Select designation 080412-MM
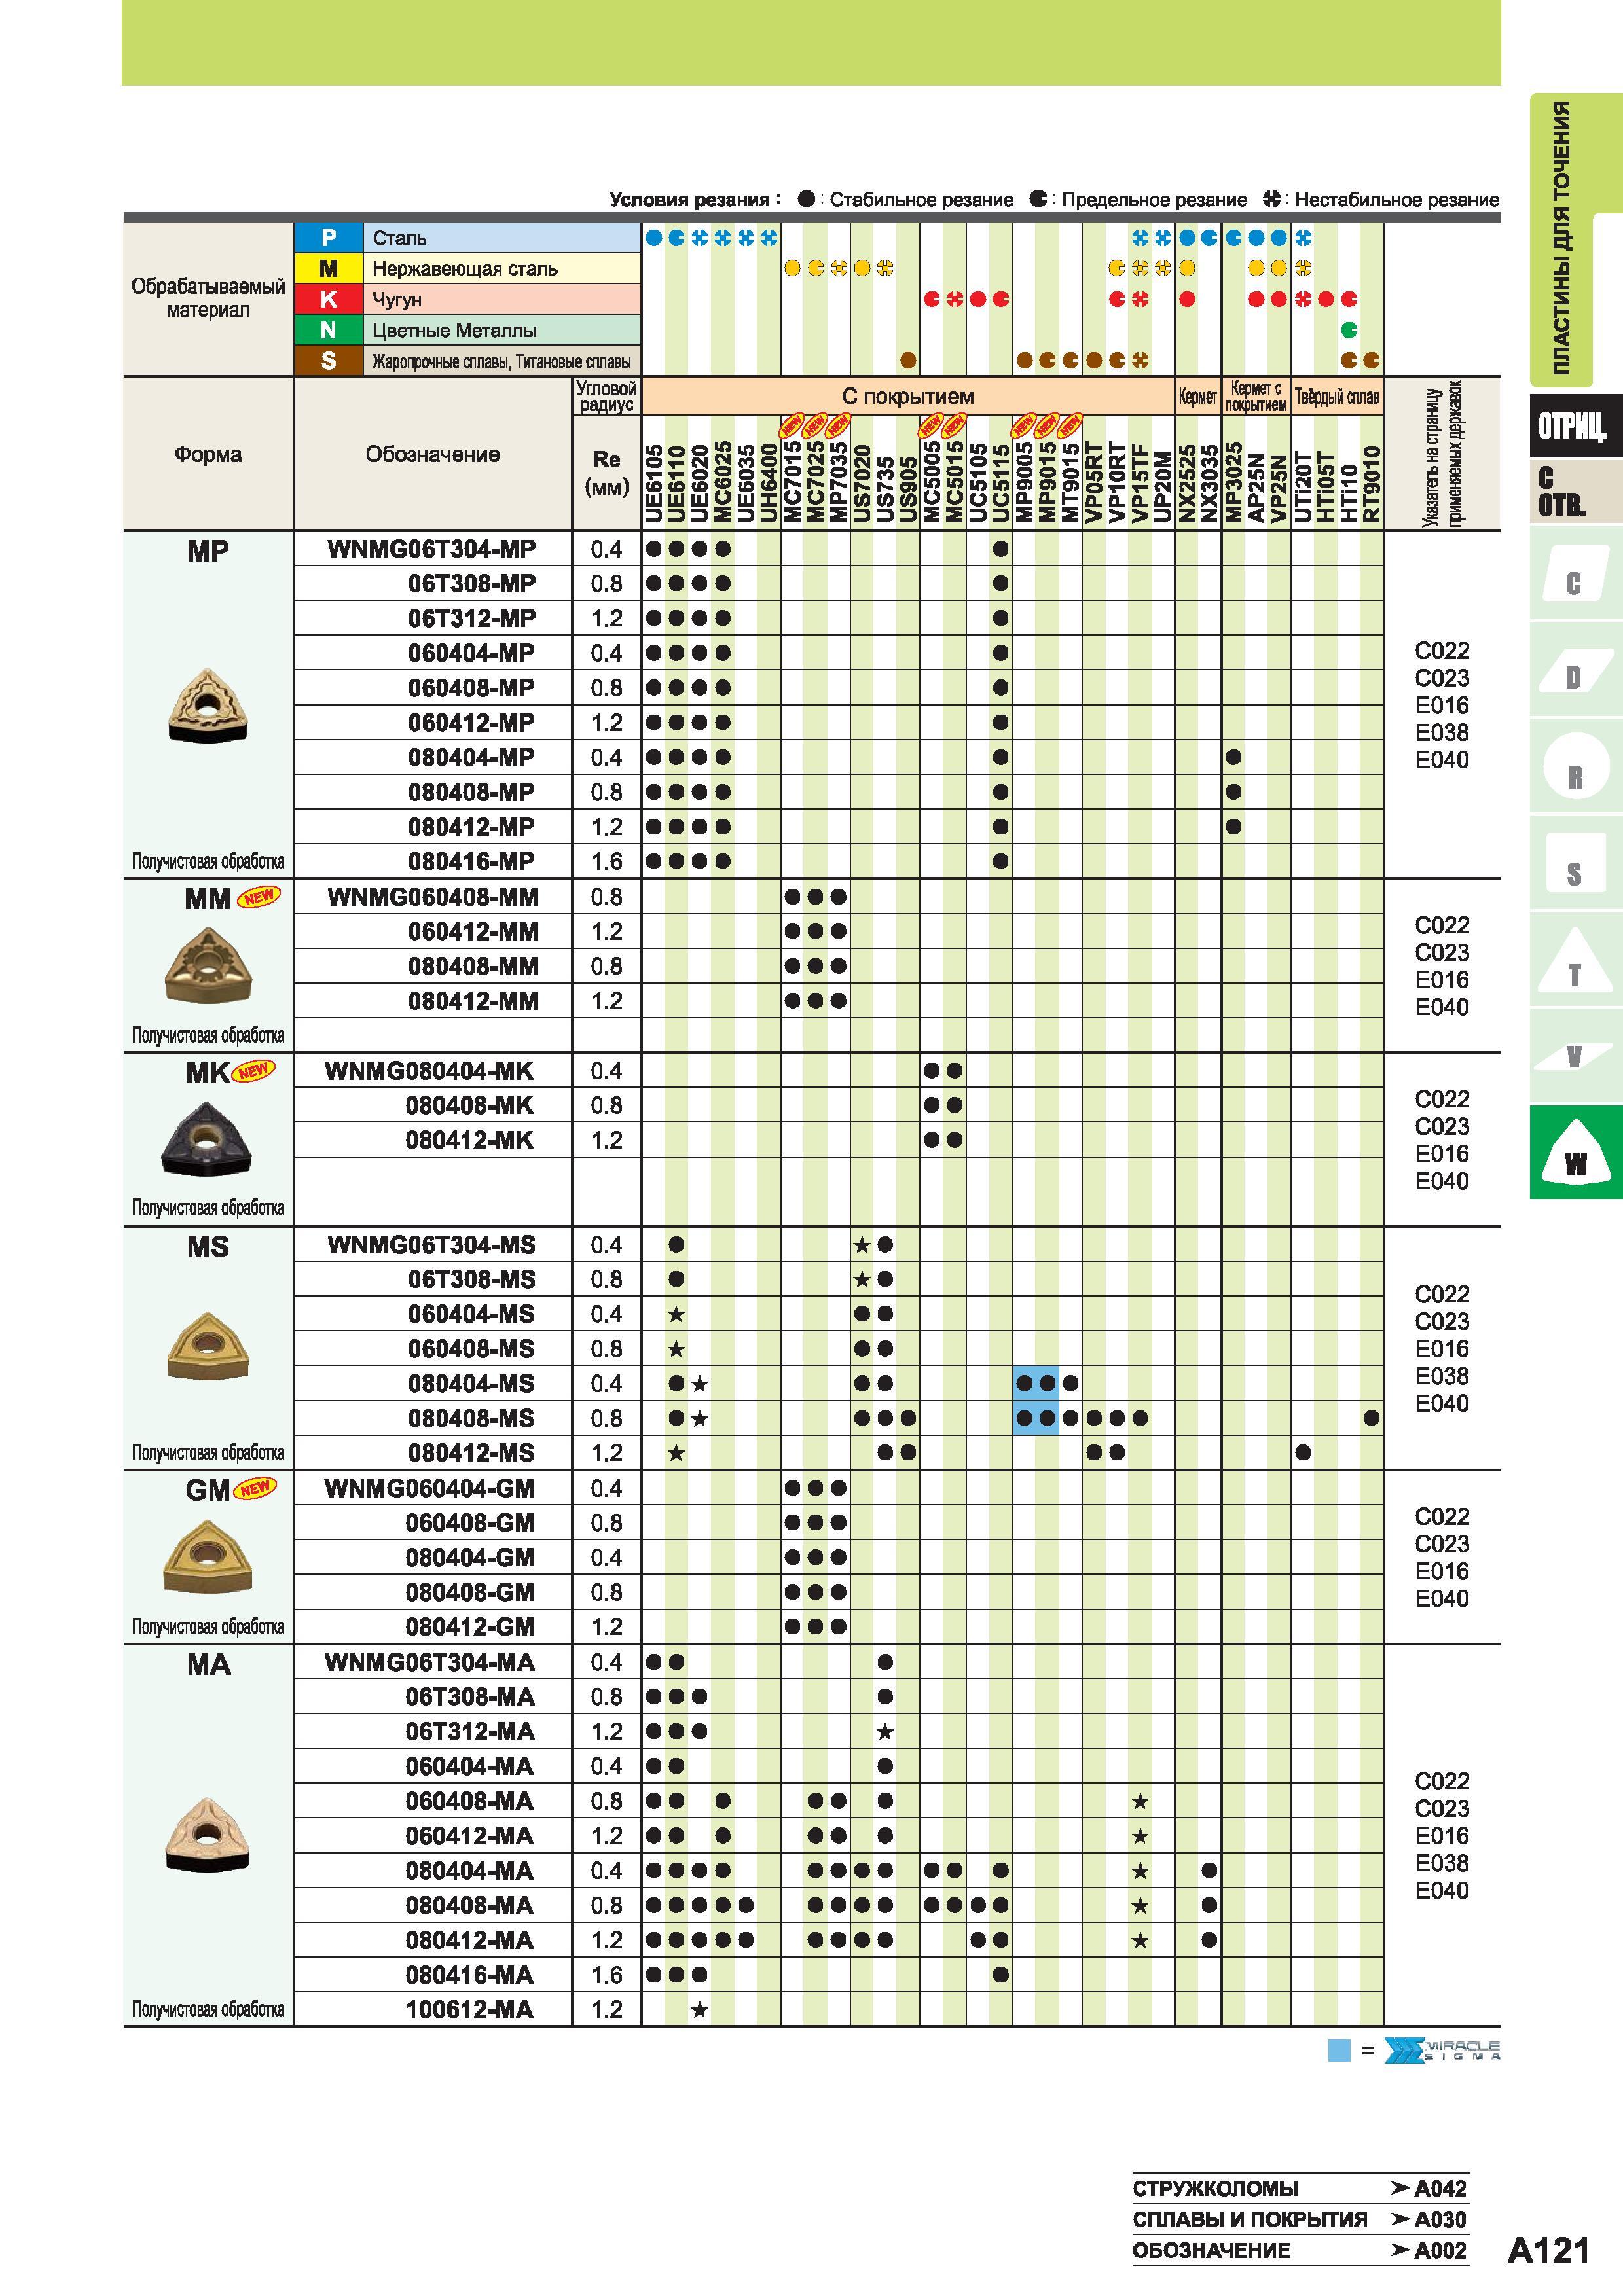This screenshot has height=2296, width=1623. click(x=473, y=1001)
